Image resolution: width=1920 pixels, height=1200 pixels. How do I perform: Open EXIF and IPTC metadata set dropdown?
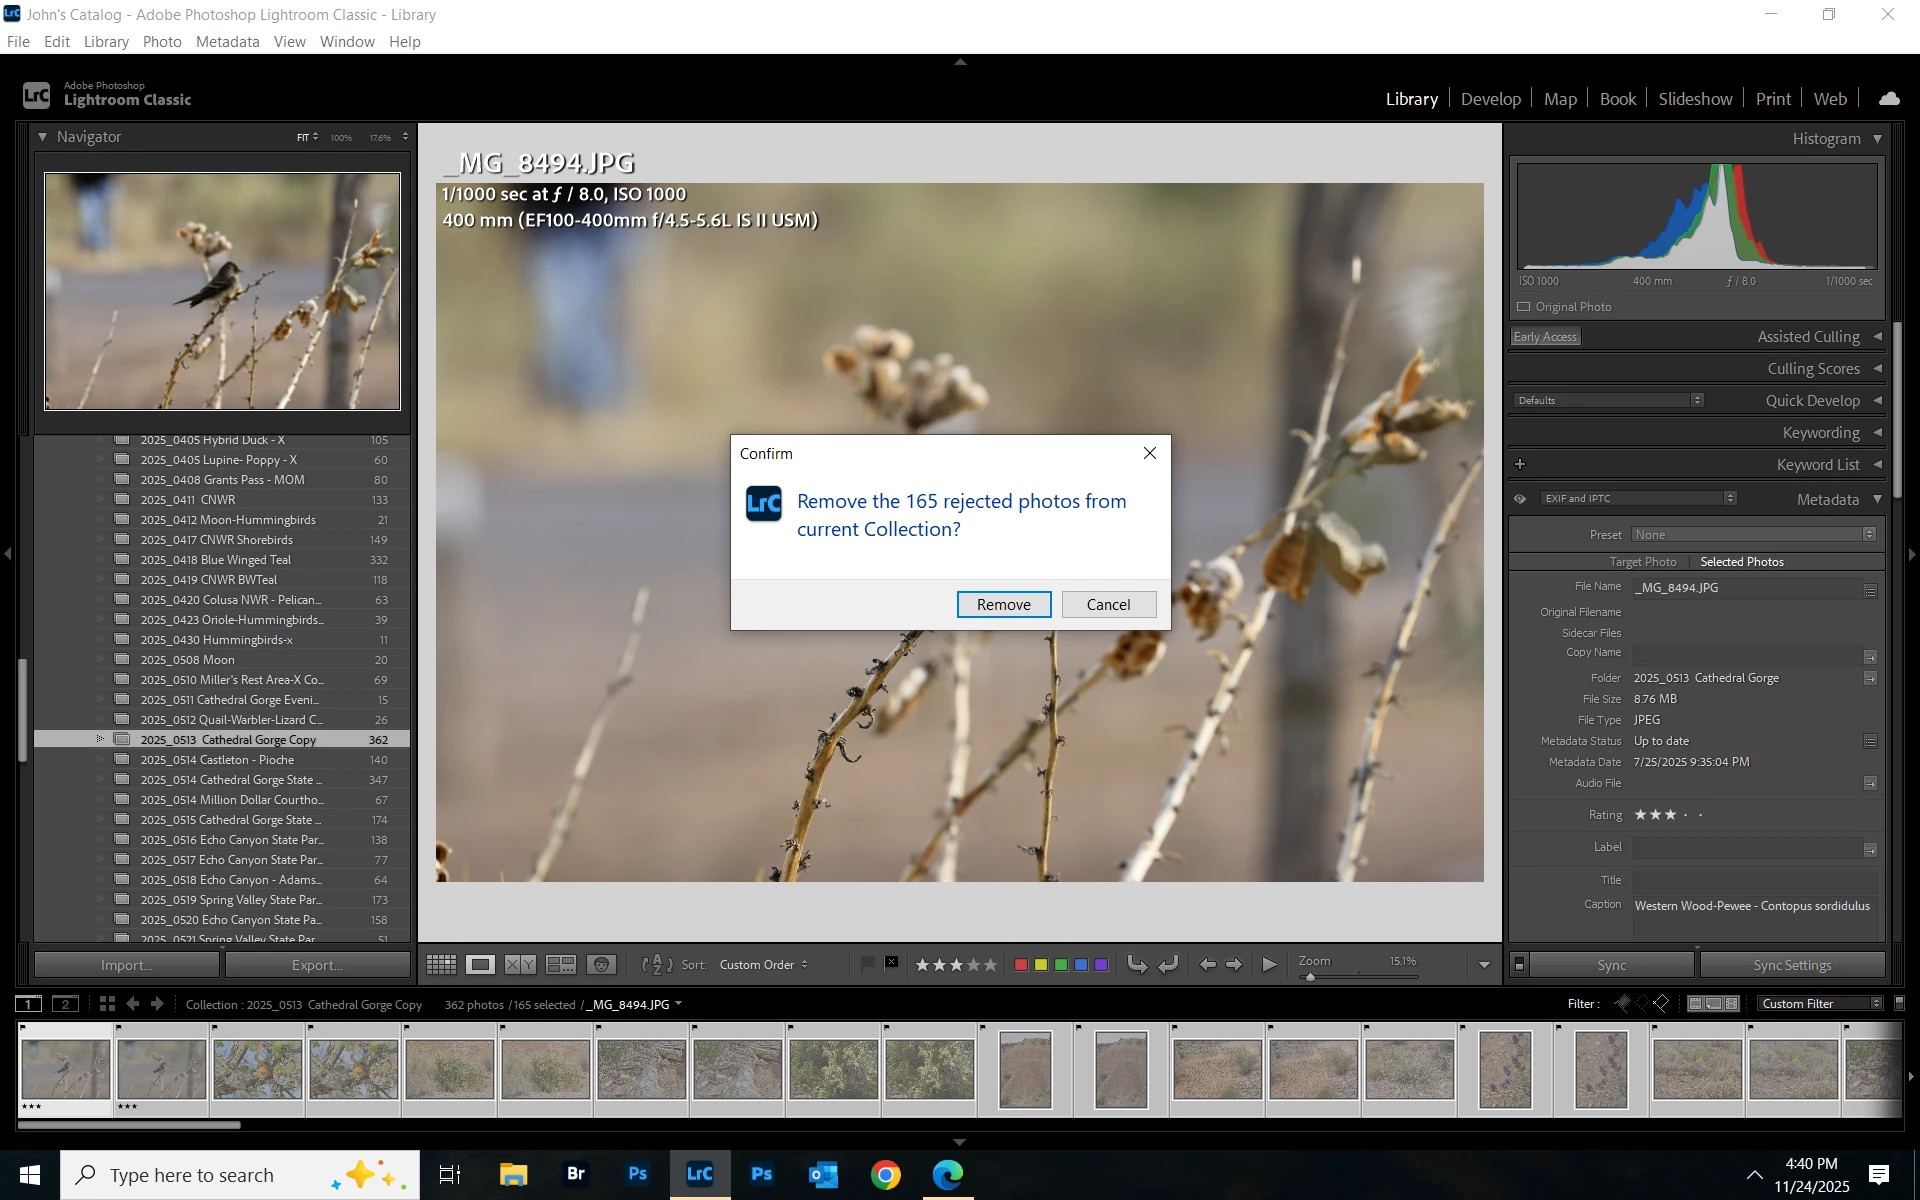tap(1637, 498)
